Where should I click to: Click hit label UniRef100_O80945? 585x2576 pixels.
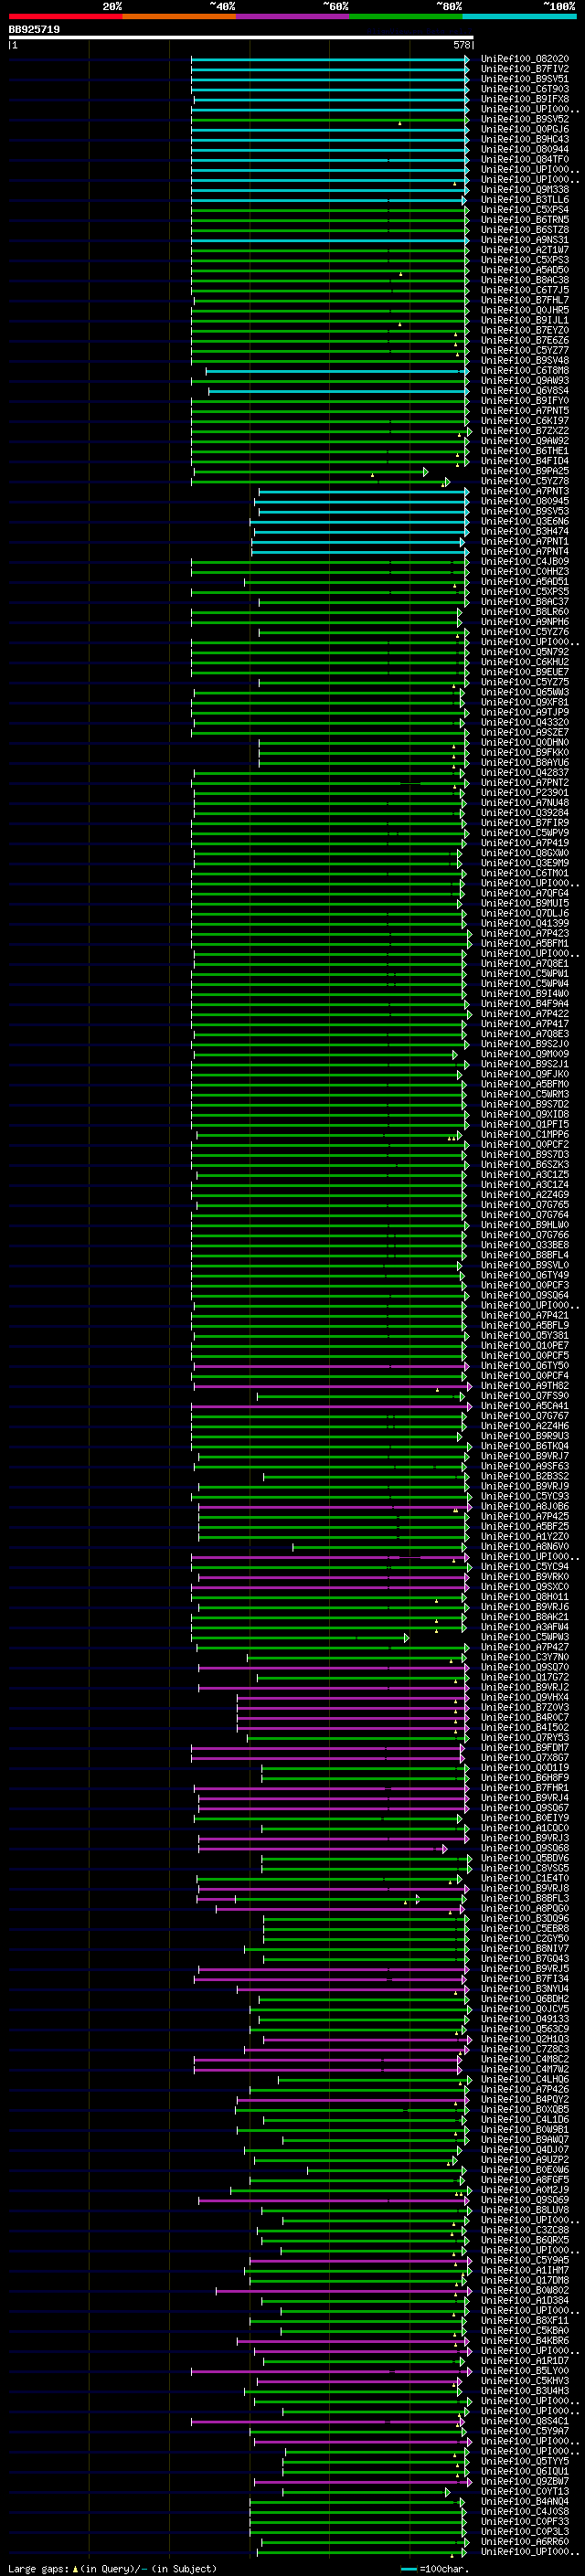(x=524, y=501)
